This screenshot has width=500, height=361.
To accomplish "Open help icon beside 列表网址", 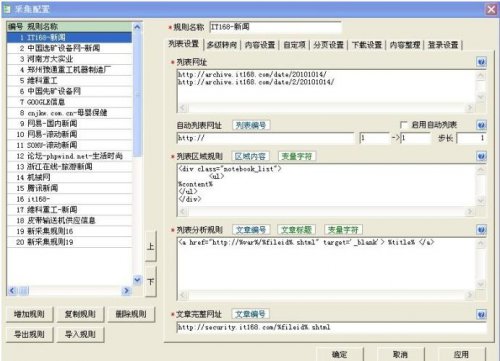I will pos(481,62).
